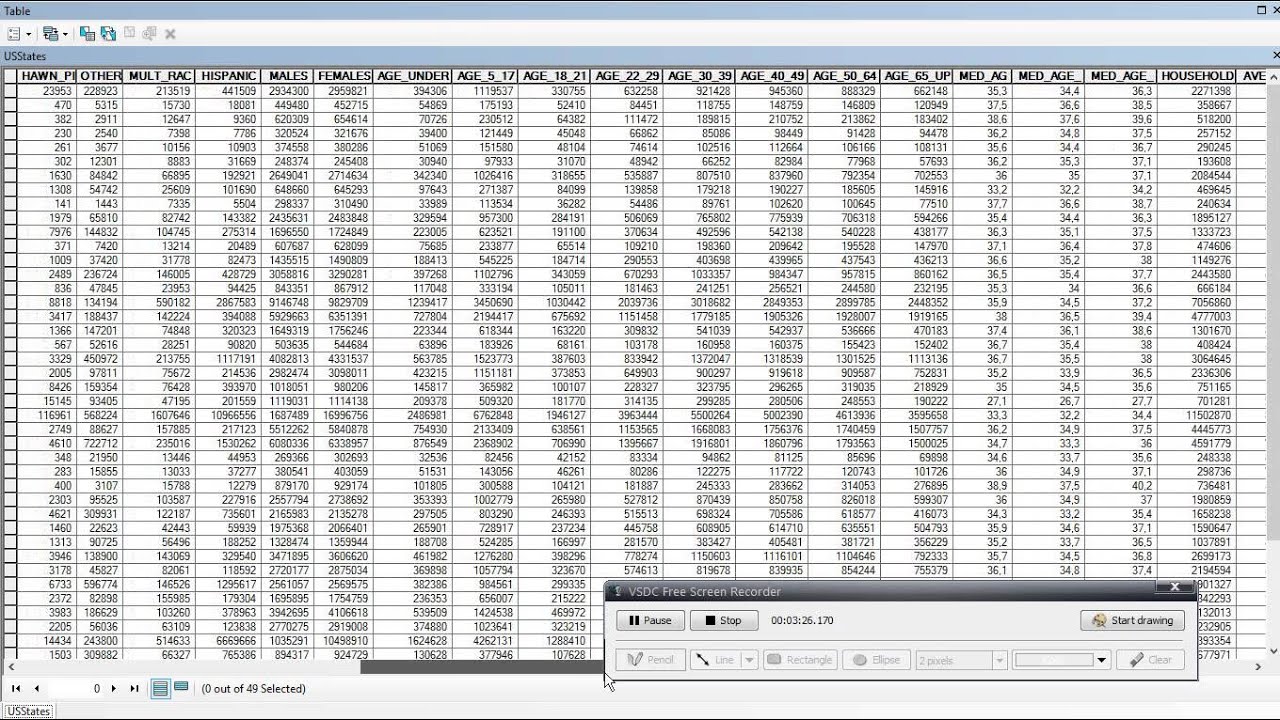Toggle Show selected records view
Image resolution: width=1280 pixels, height=720 pixels.
181,688
